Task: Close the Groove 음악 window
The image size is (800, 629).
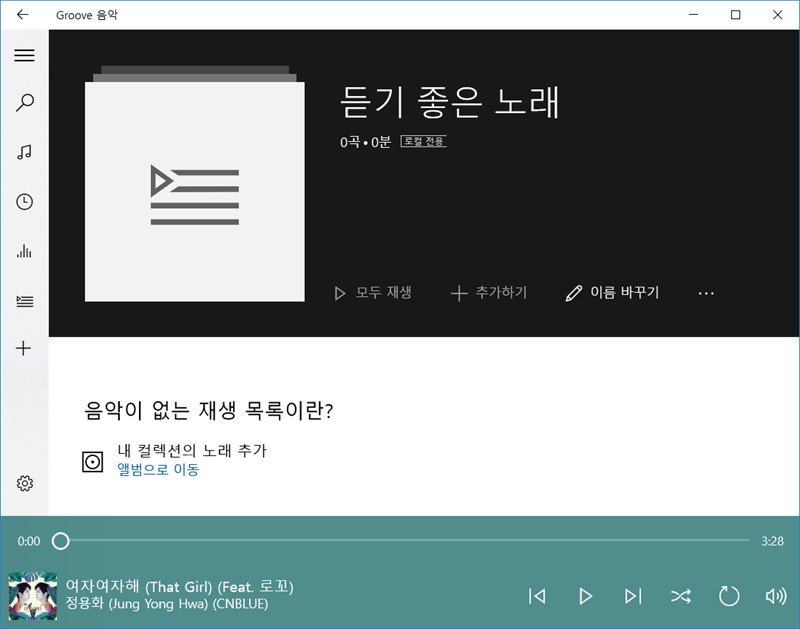Action: pyautogui.click(x=778, y=14)
